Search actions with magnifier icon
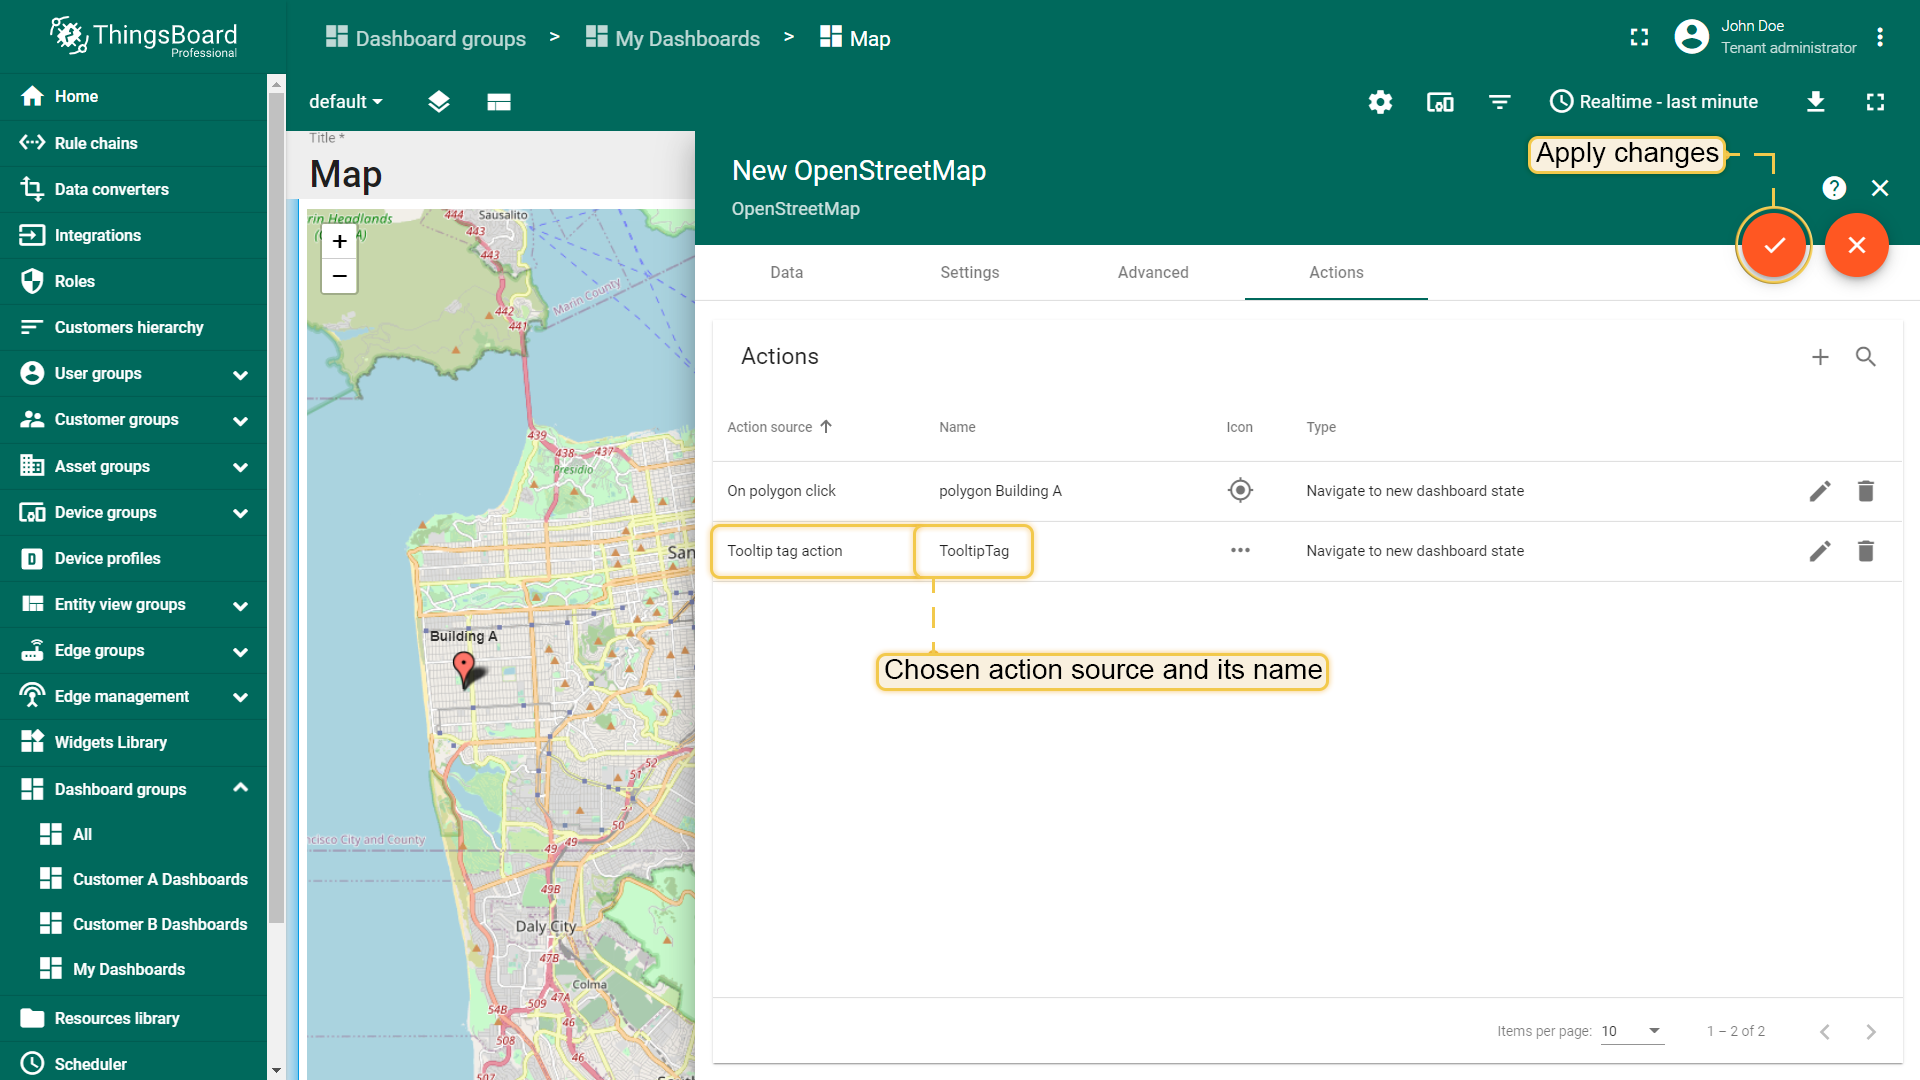Image resolution: width=1920 pixels, height=1080 pixels. 1866,357
